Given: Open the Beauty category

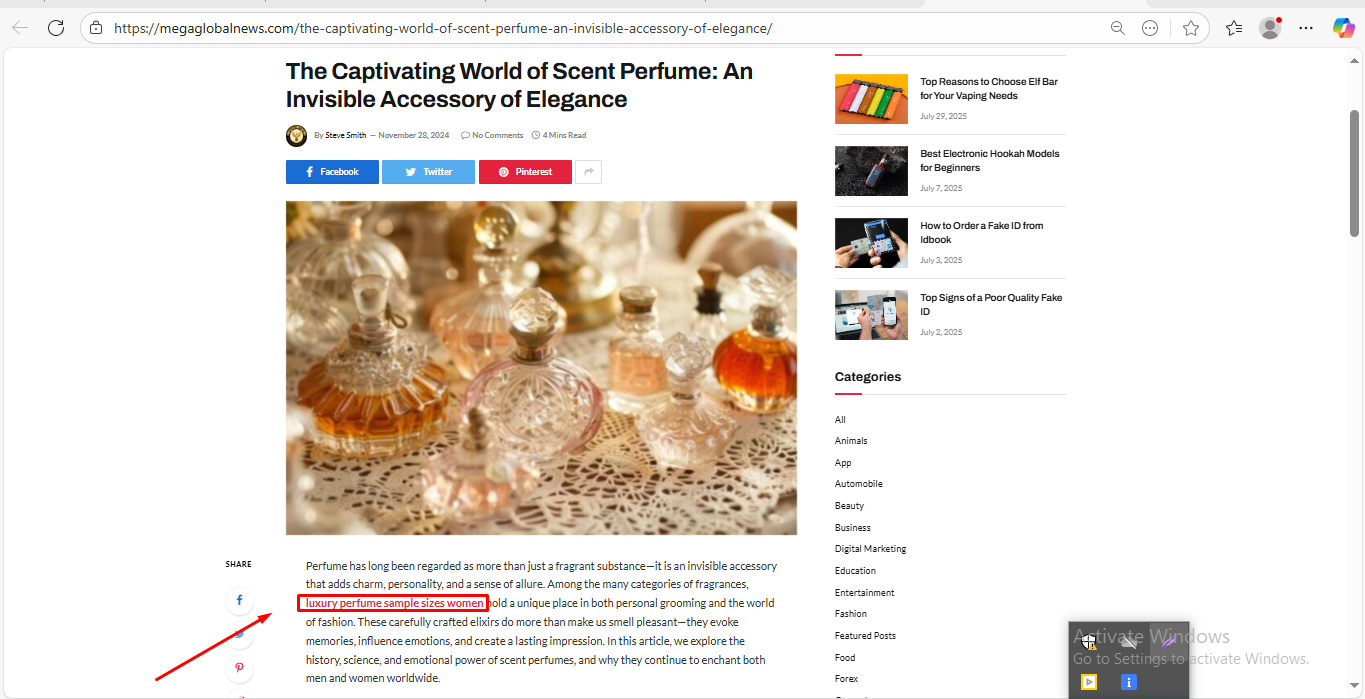Looking at the screenshot, I should [x=849, y=506].
